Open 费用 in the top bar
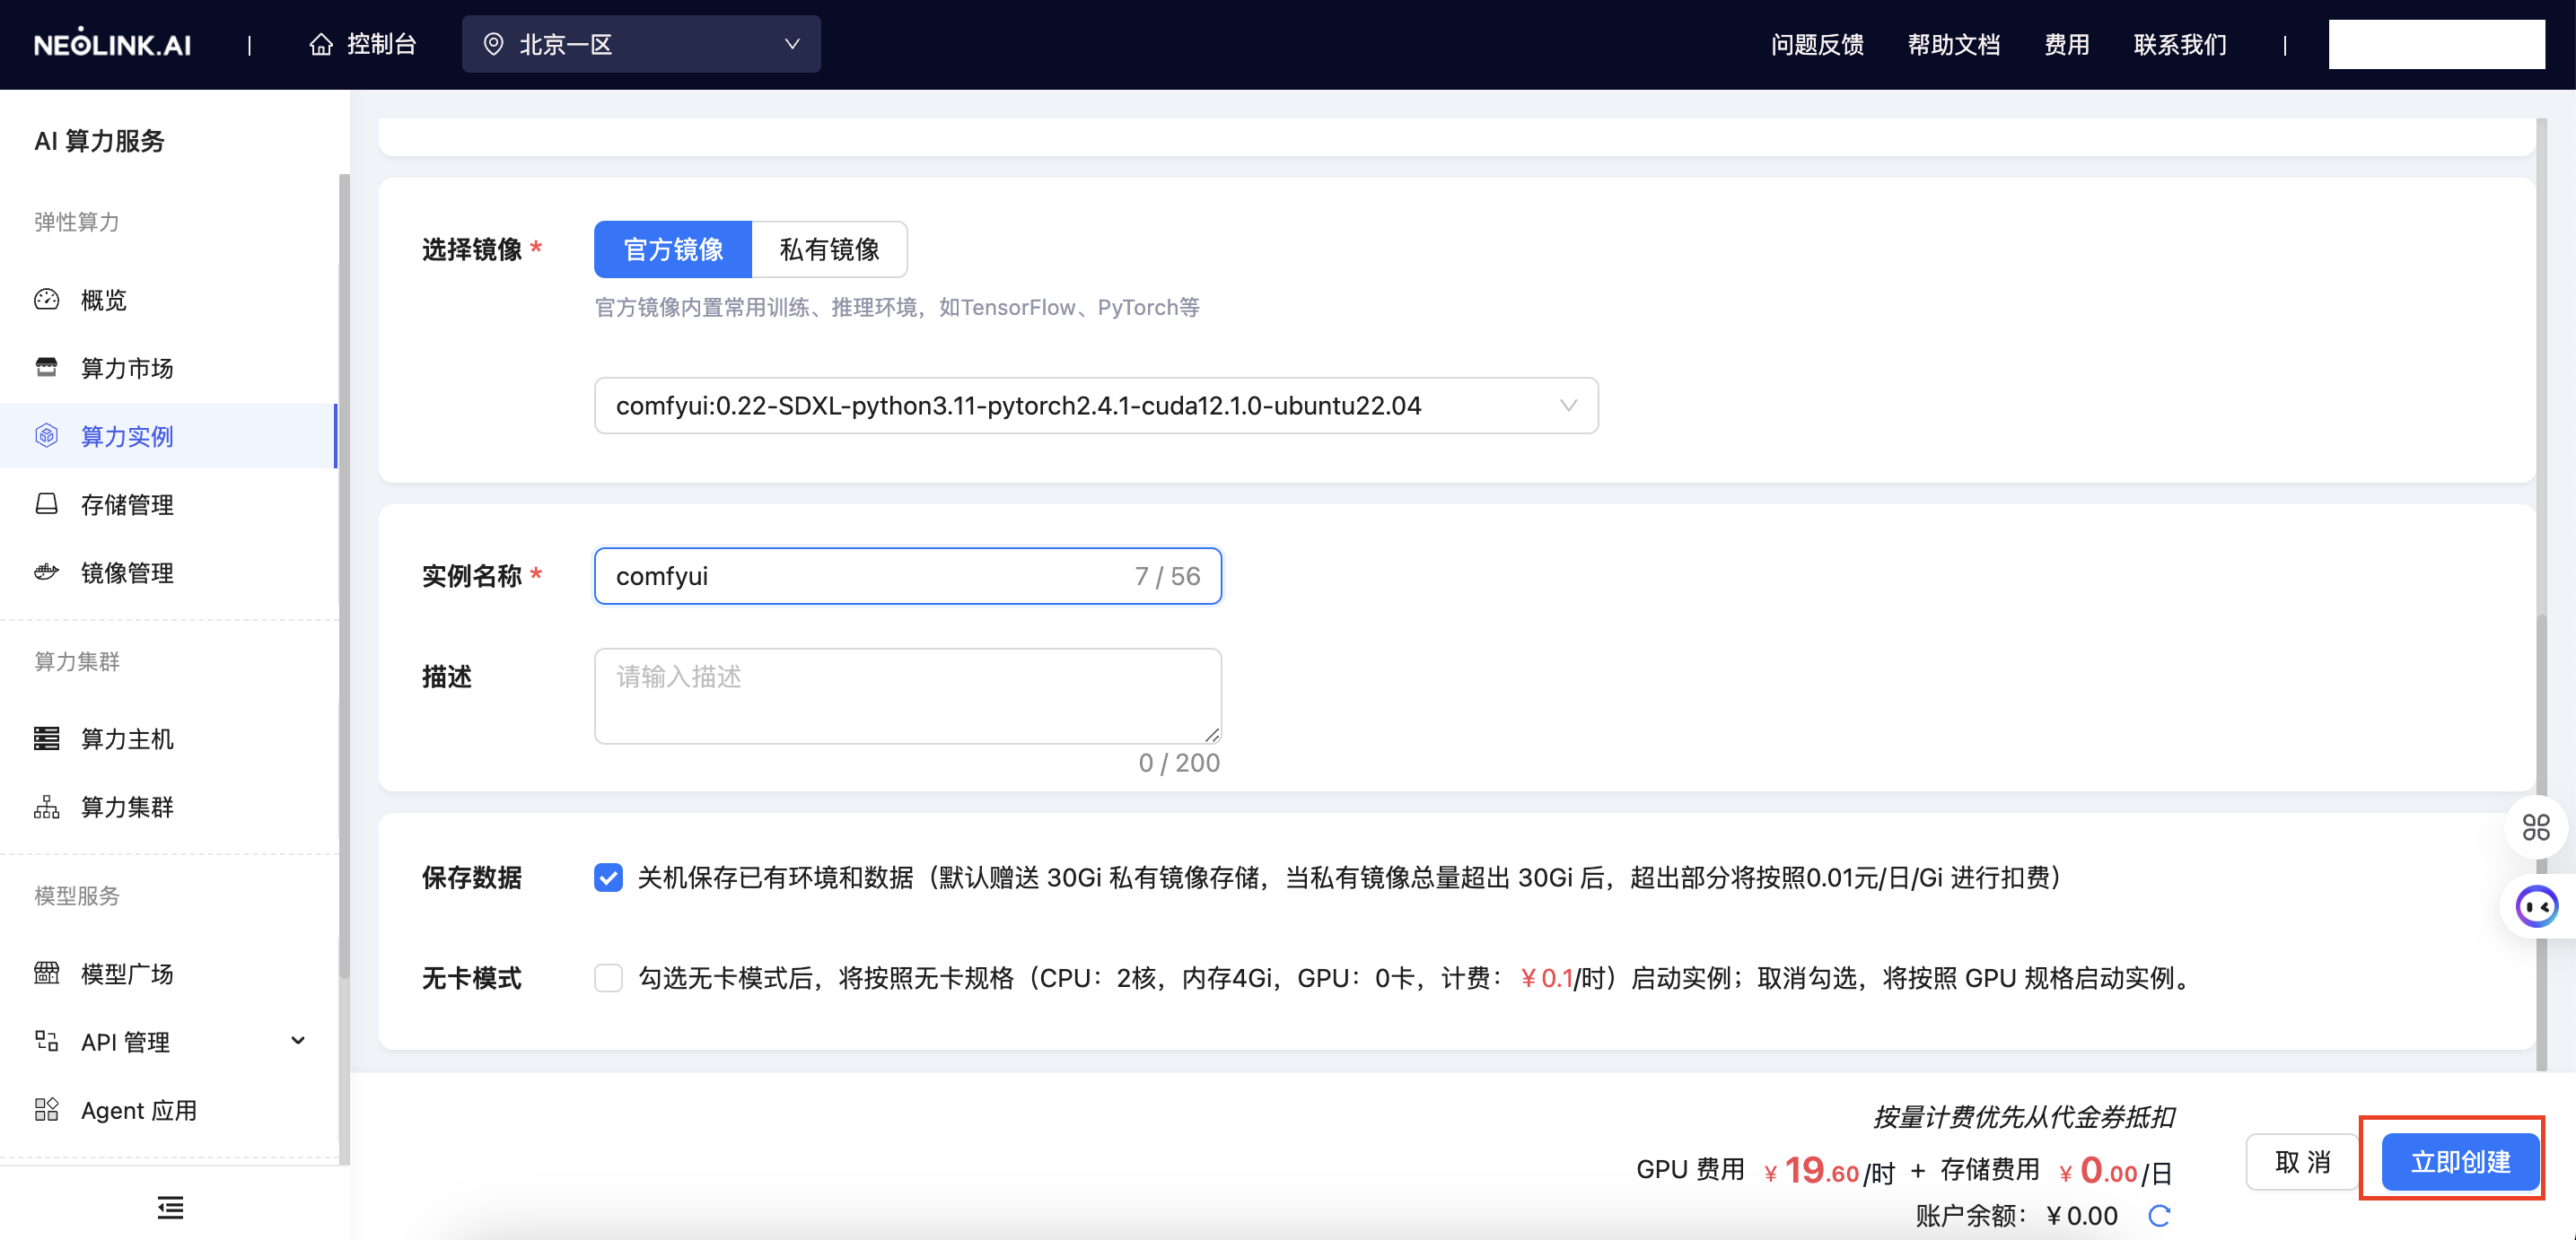 point(2066,45)
